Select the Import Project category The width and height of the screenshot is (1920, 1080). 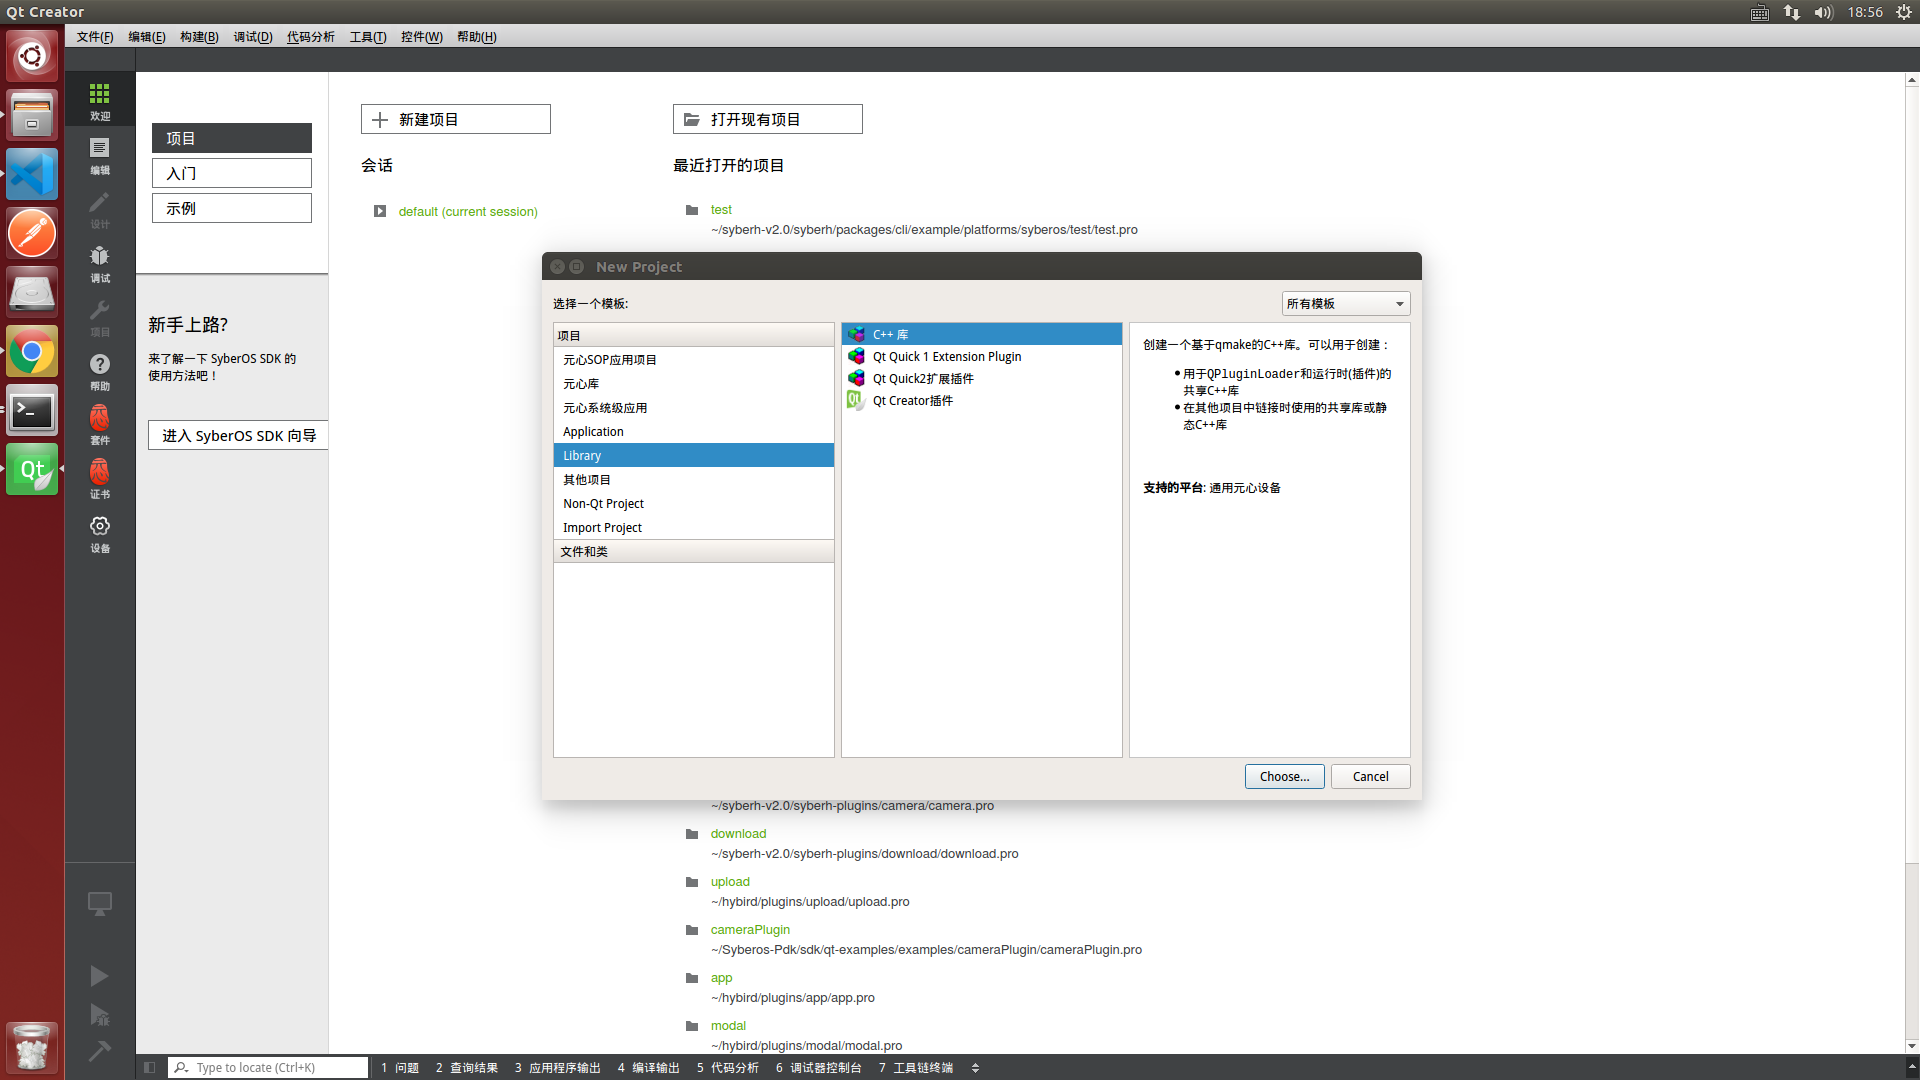pos(694,527)
